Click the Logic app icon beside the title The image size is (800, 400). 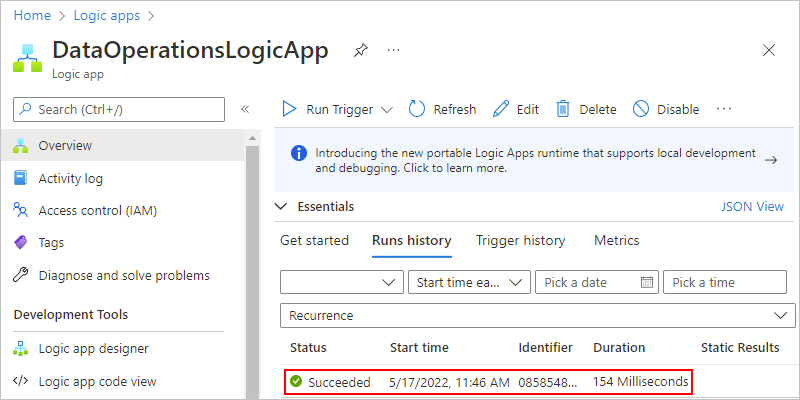(x=28, y=58)
